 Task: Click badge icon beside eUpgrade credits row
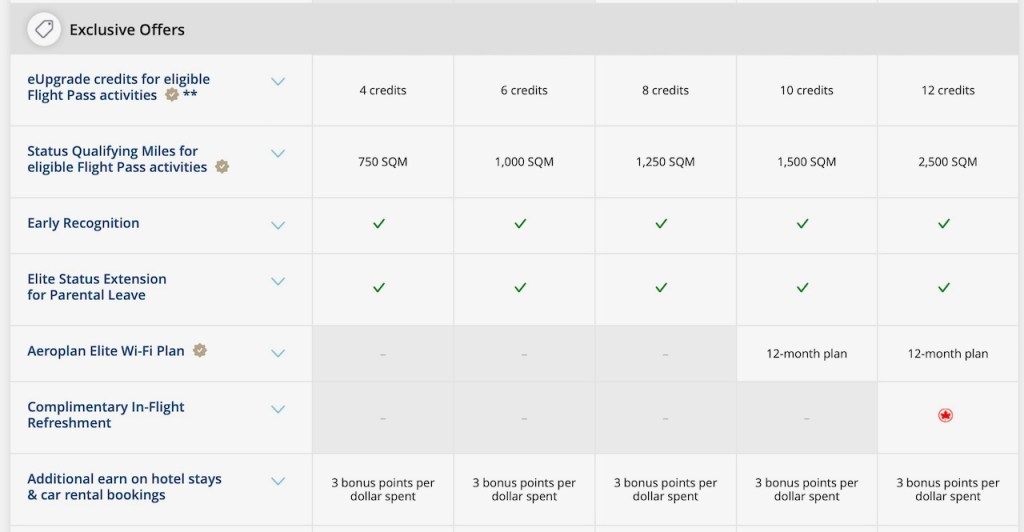coord(172,95)
